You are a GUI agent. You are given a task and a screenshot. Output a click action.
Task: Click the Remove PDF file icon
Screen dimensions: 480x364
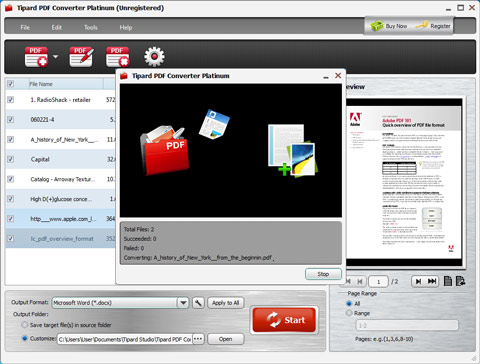click(118, 57)
